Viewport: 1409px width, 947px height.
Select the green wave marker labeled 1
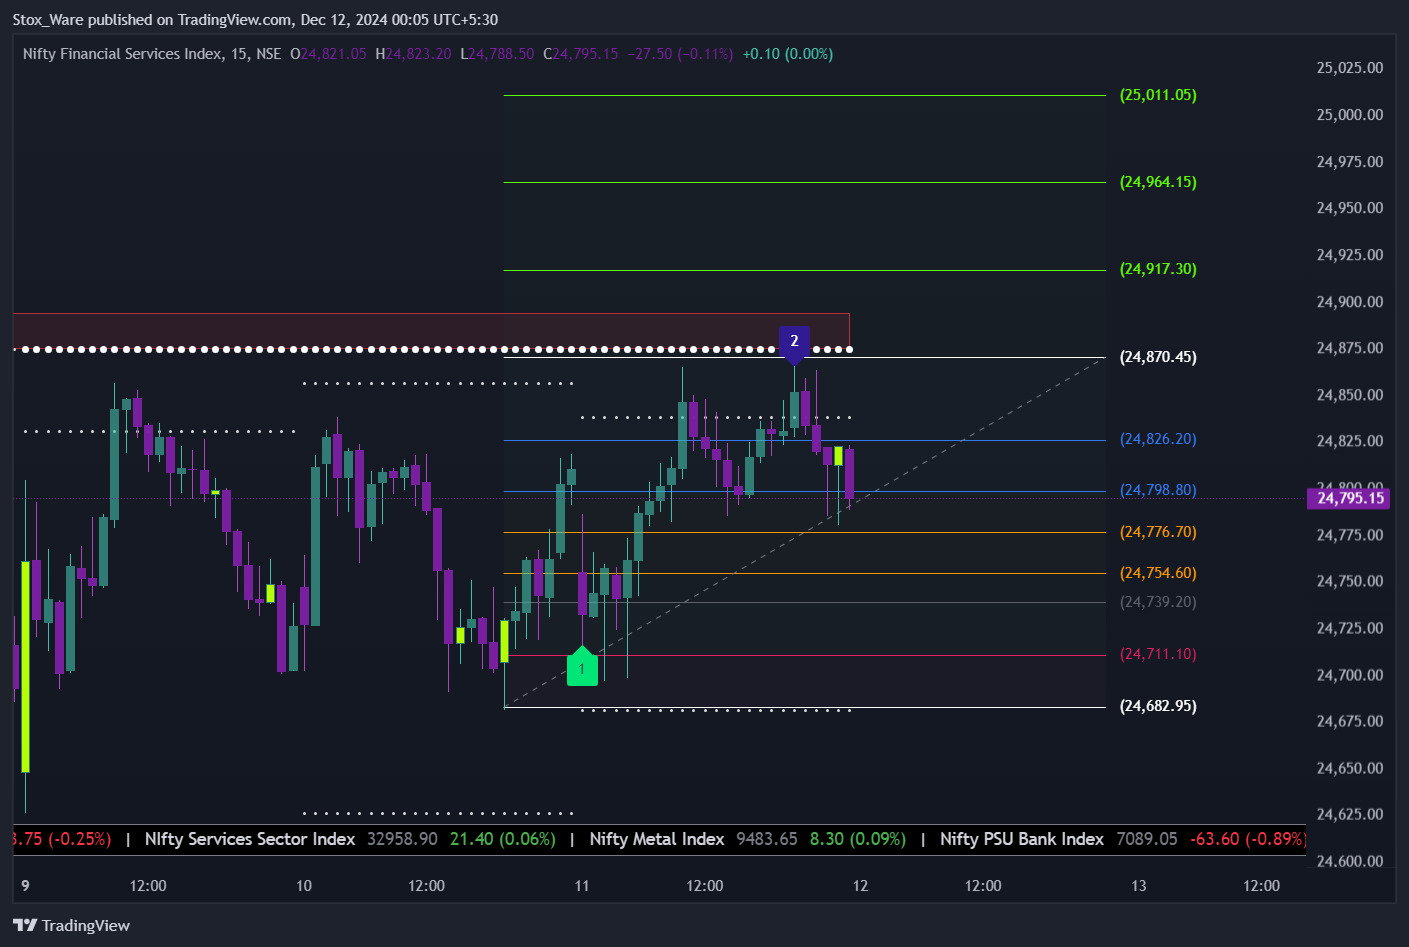point(582,666)
